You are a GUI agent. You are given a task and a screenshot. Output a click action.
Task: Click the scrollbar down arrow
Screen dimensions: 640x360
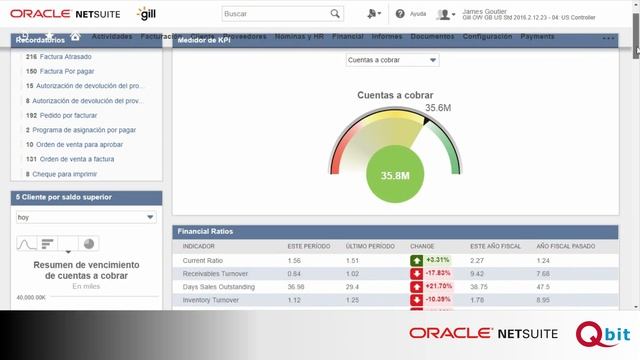click(636, 307)
